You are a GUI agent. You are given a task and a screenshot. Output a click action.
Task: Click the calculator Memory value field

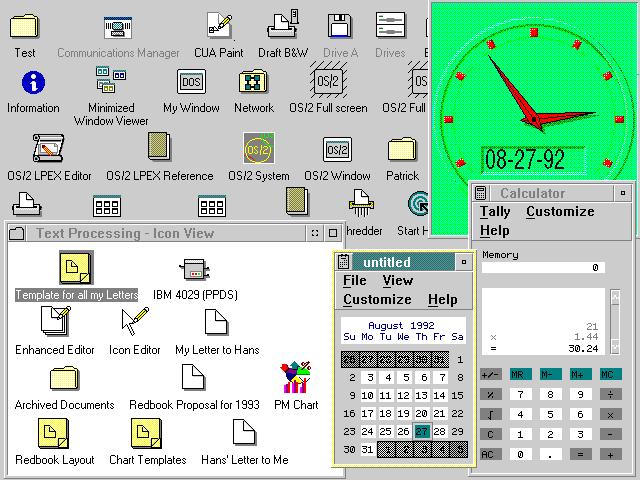point(543,267)
